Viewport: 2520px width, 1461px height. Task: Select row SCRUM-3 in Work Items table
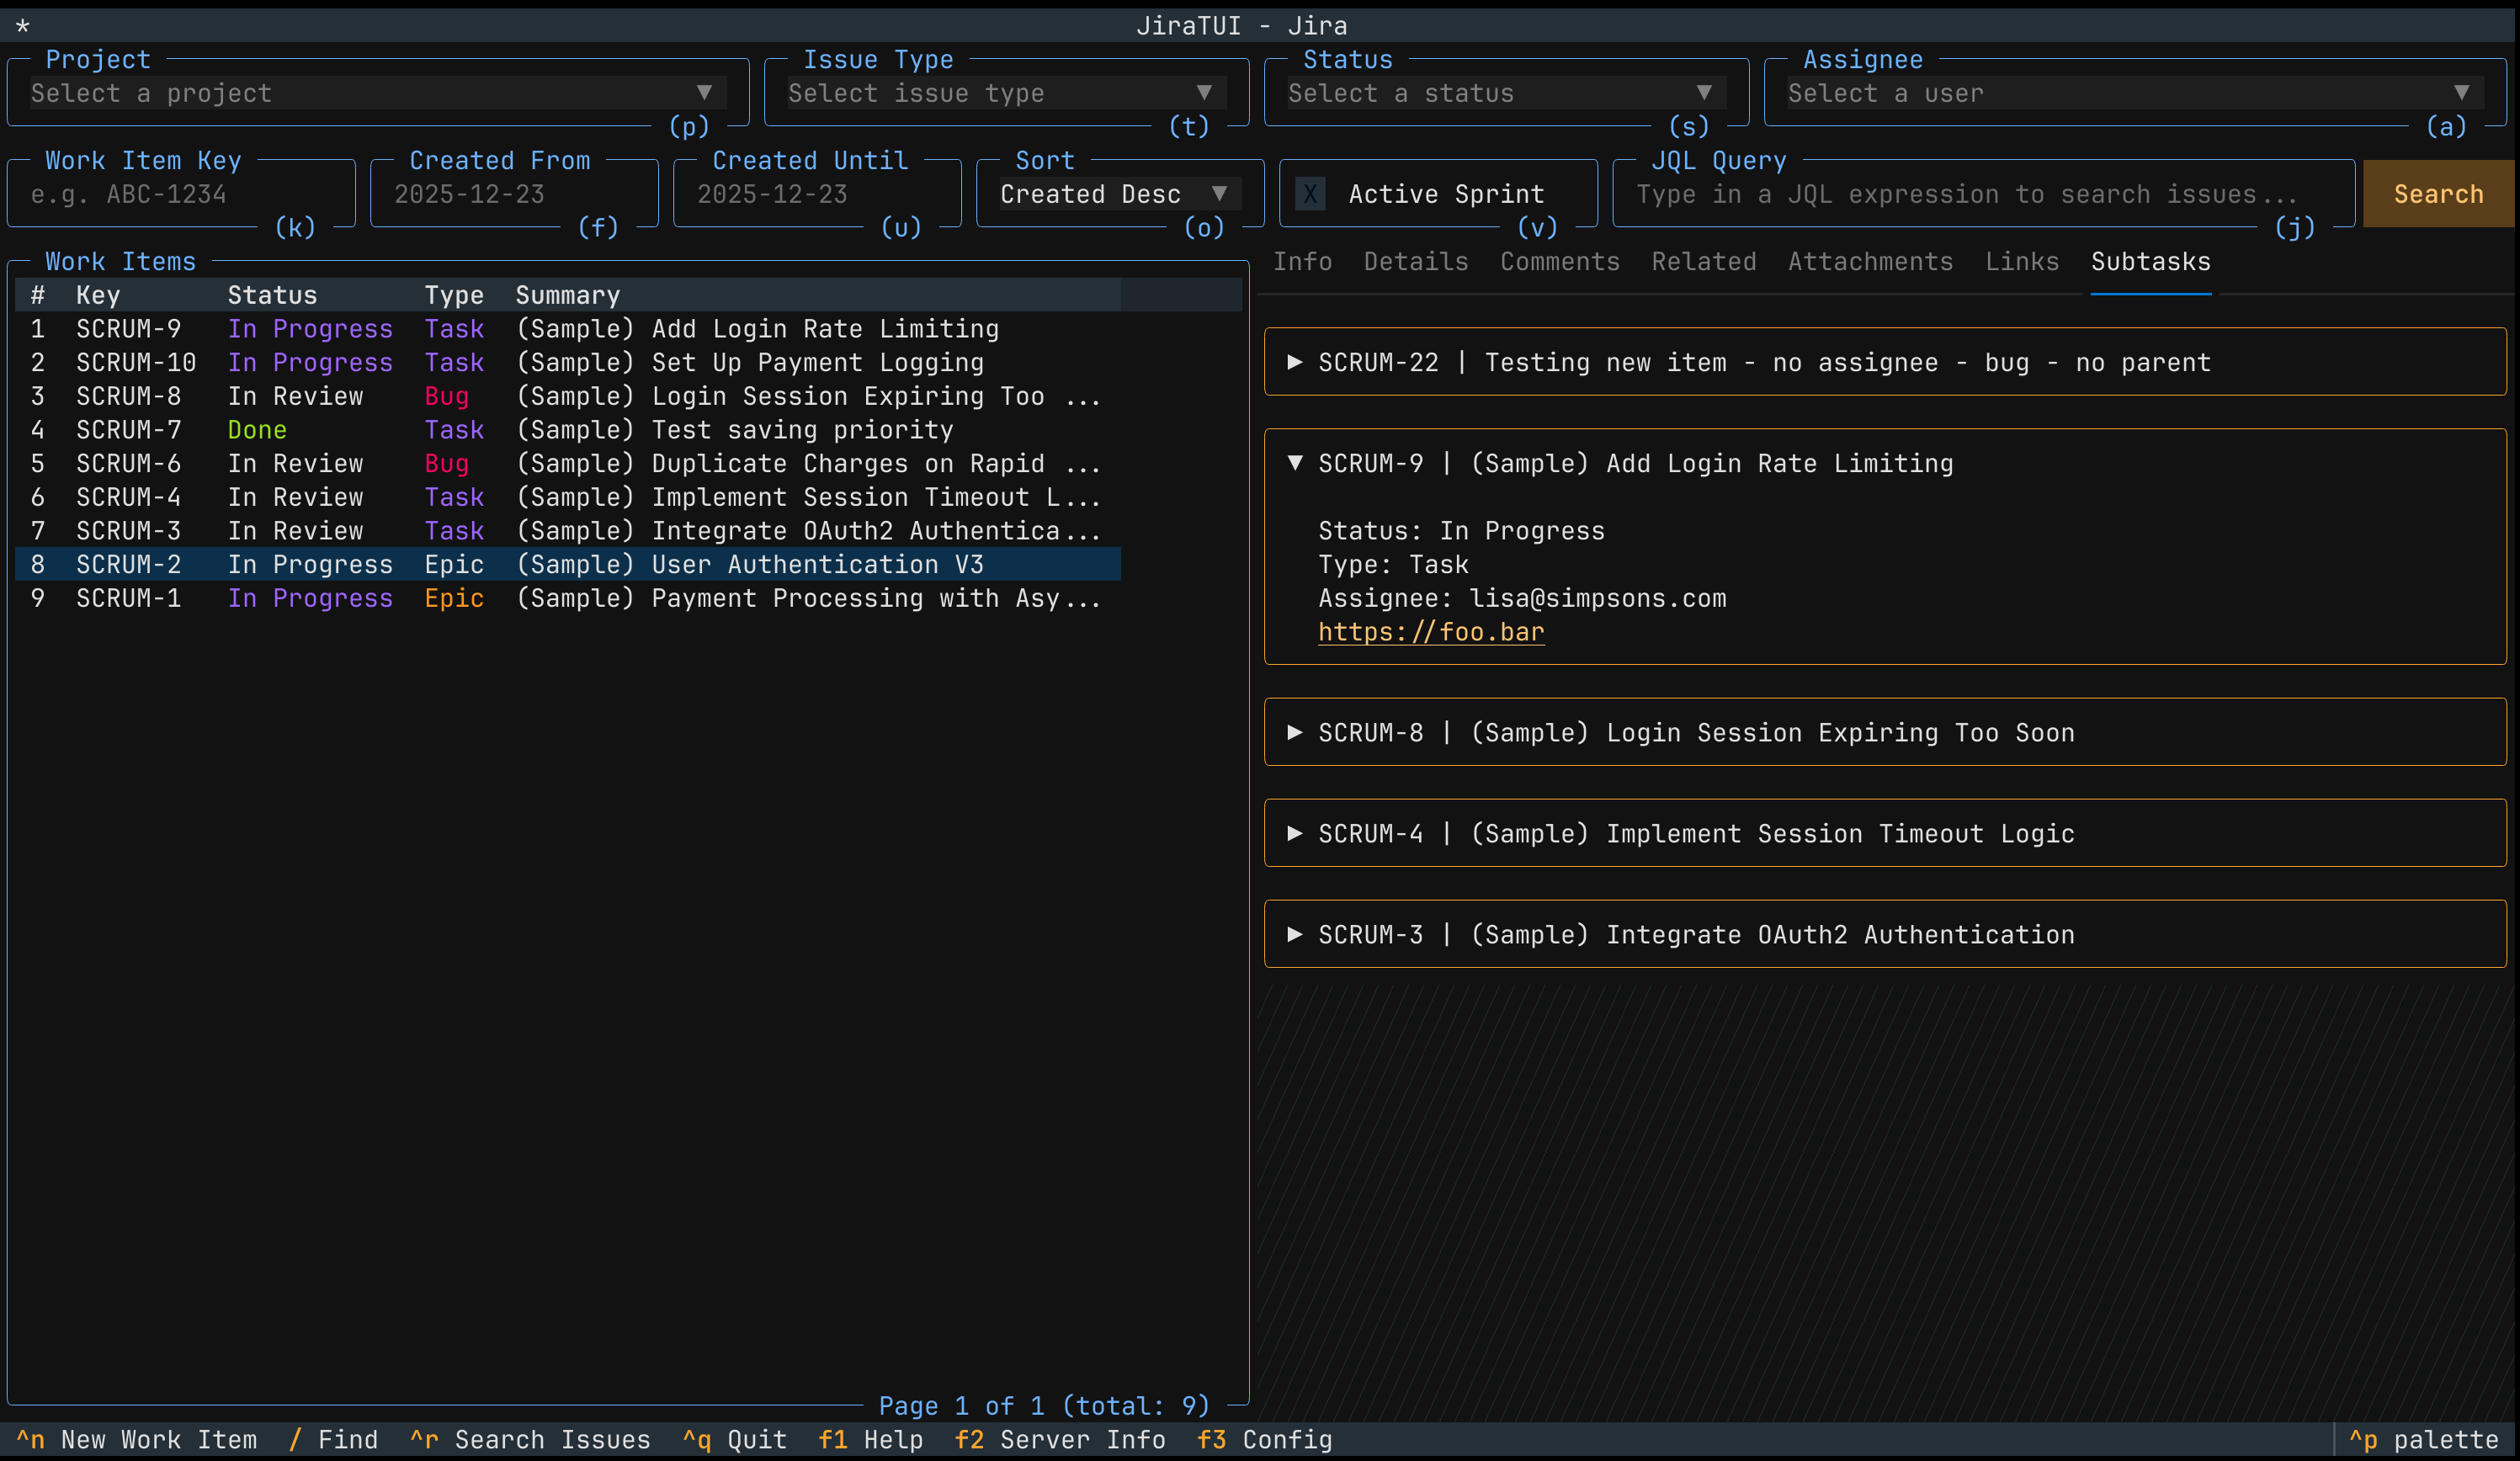568,531
